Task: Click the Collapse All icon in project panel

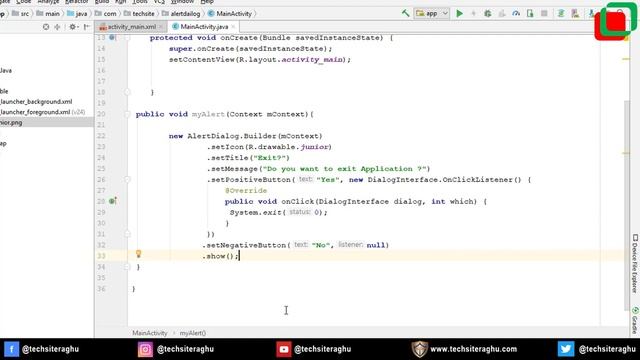Action: click(57, 27)
